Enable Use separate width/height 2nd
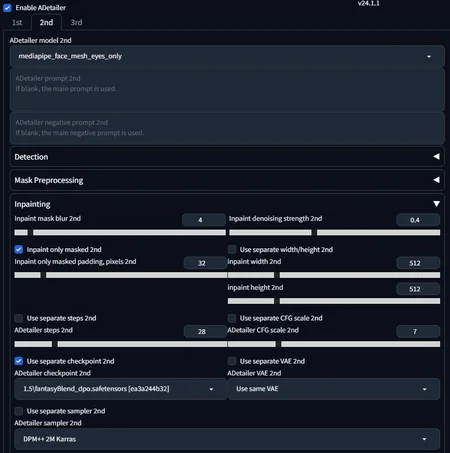Image resolution: width=450 pixels, height=453 pixels. tap(232, 249)
